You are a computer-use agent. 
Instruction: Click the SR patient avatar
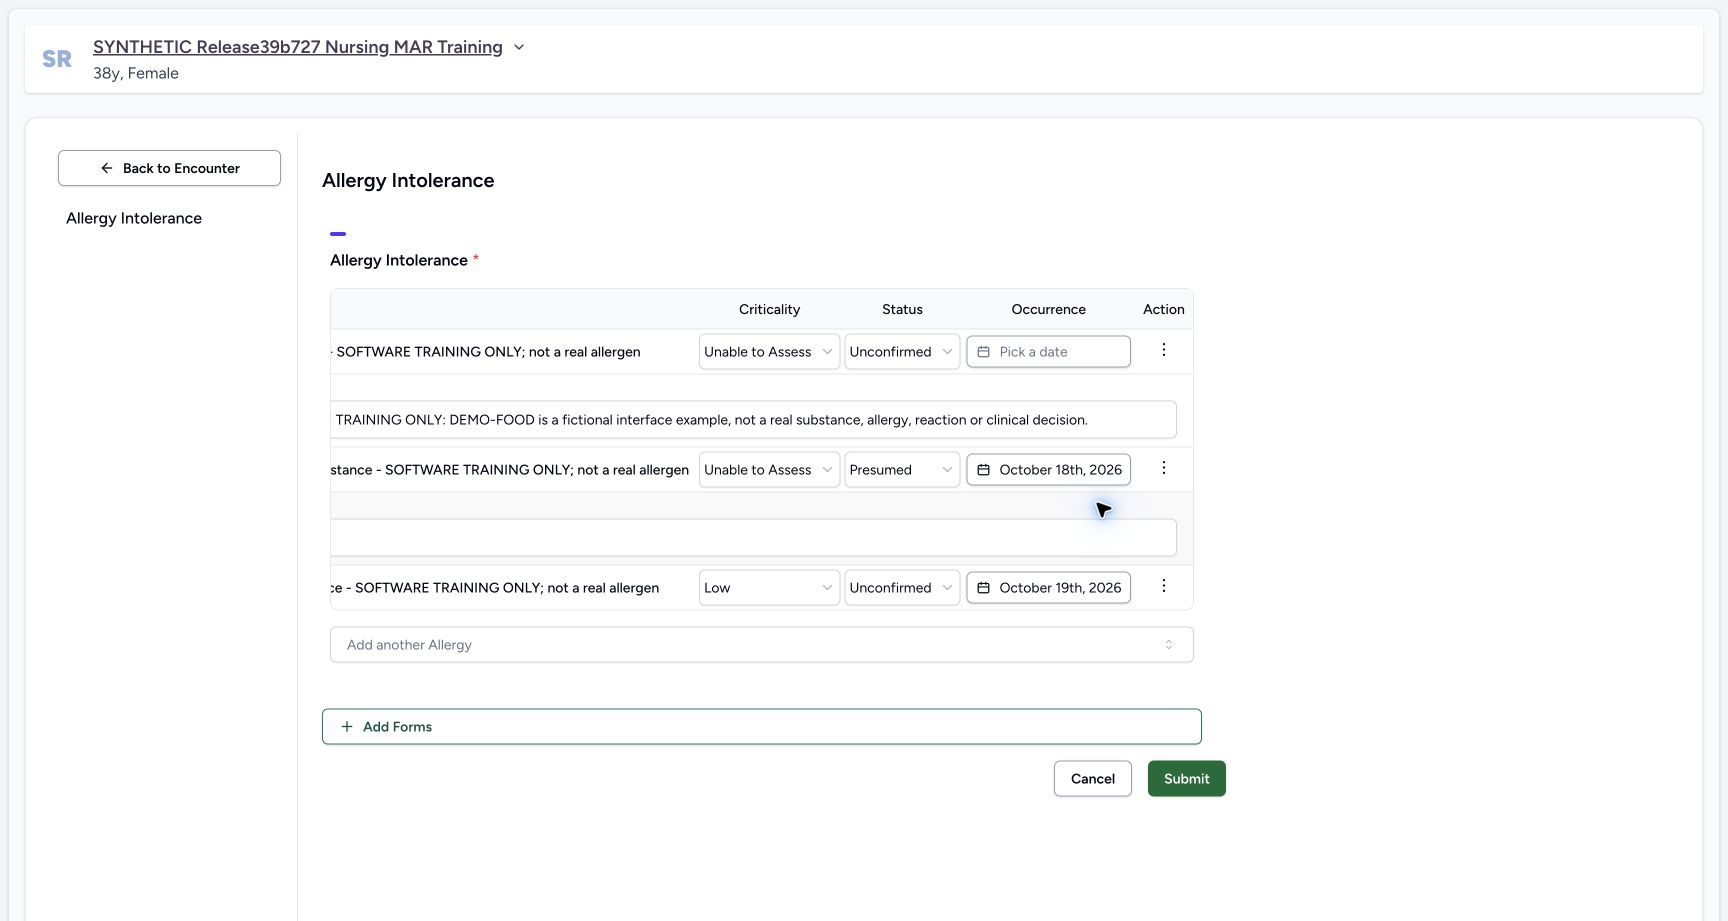click(x=57, y=59)
